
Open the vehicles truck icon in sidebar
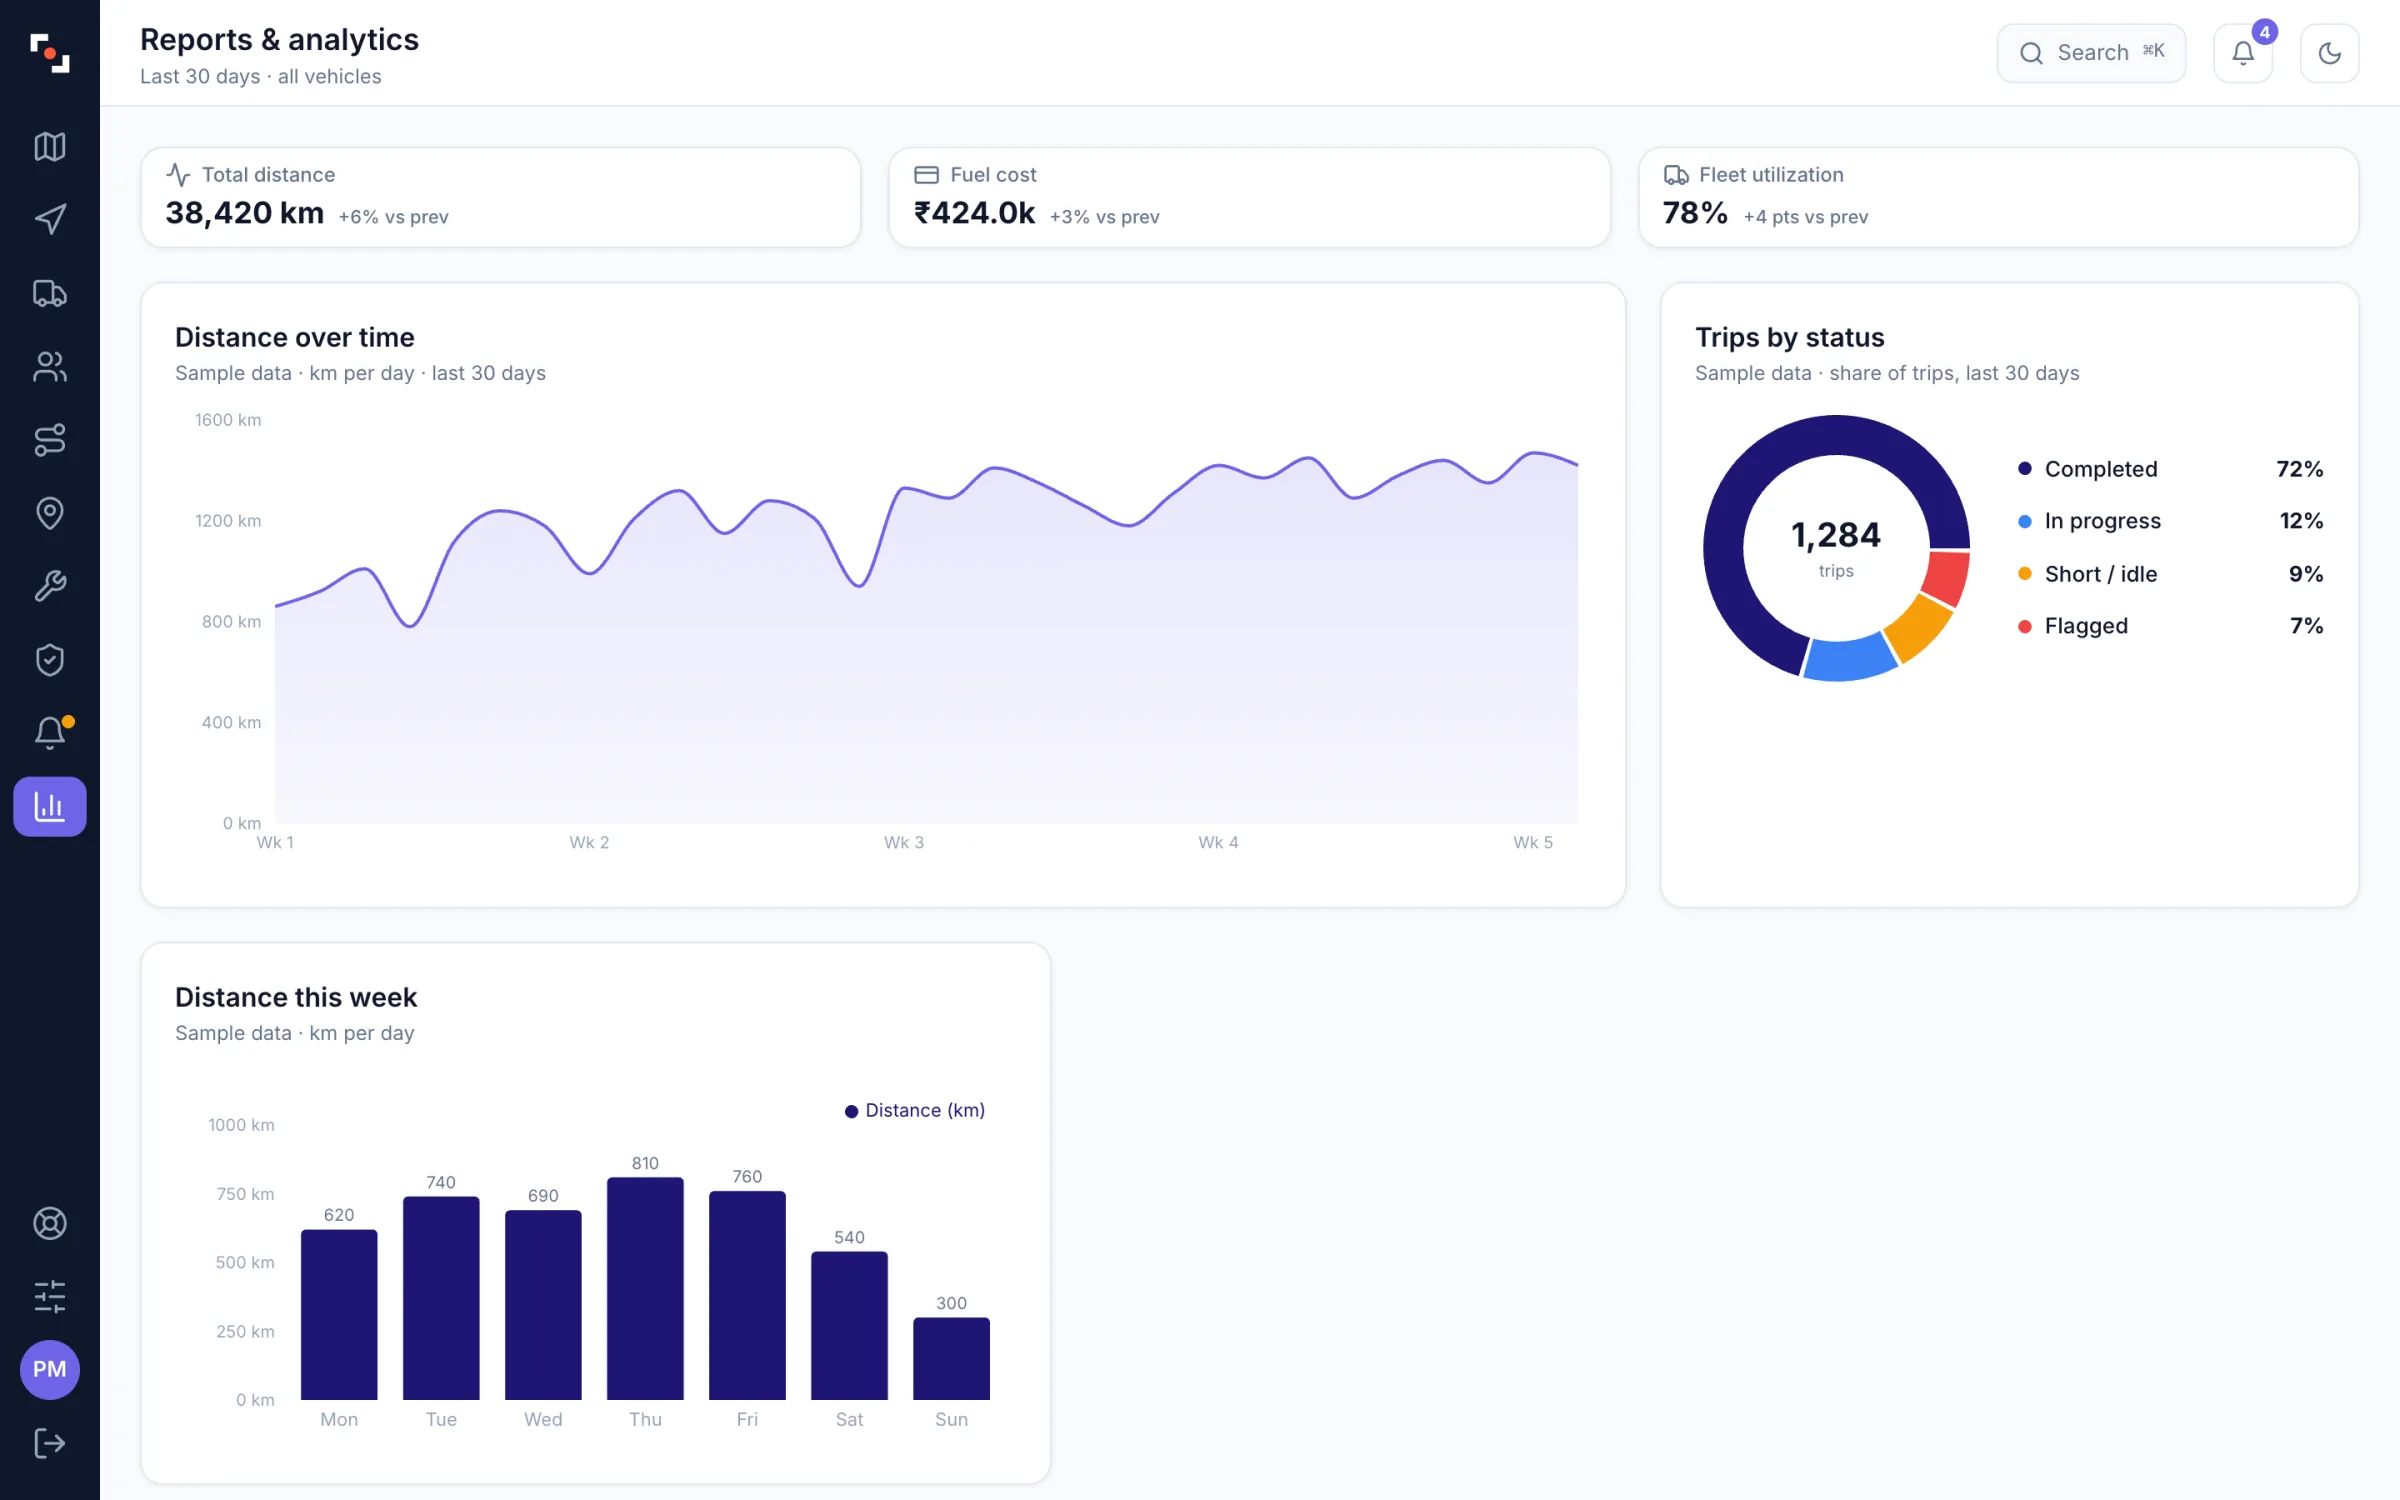(x=49, y=293)
